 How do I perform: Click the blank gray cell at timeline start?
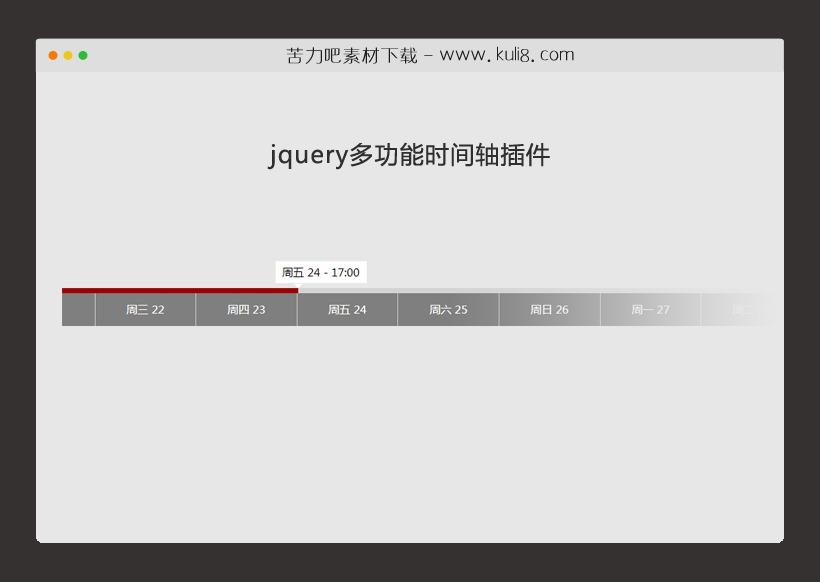tap(78, 309)
